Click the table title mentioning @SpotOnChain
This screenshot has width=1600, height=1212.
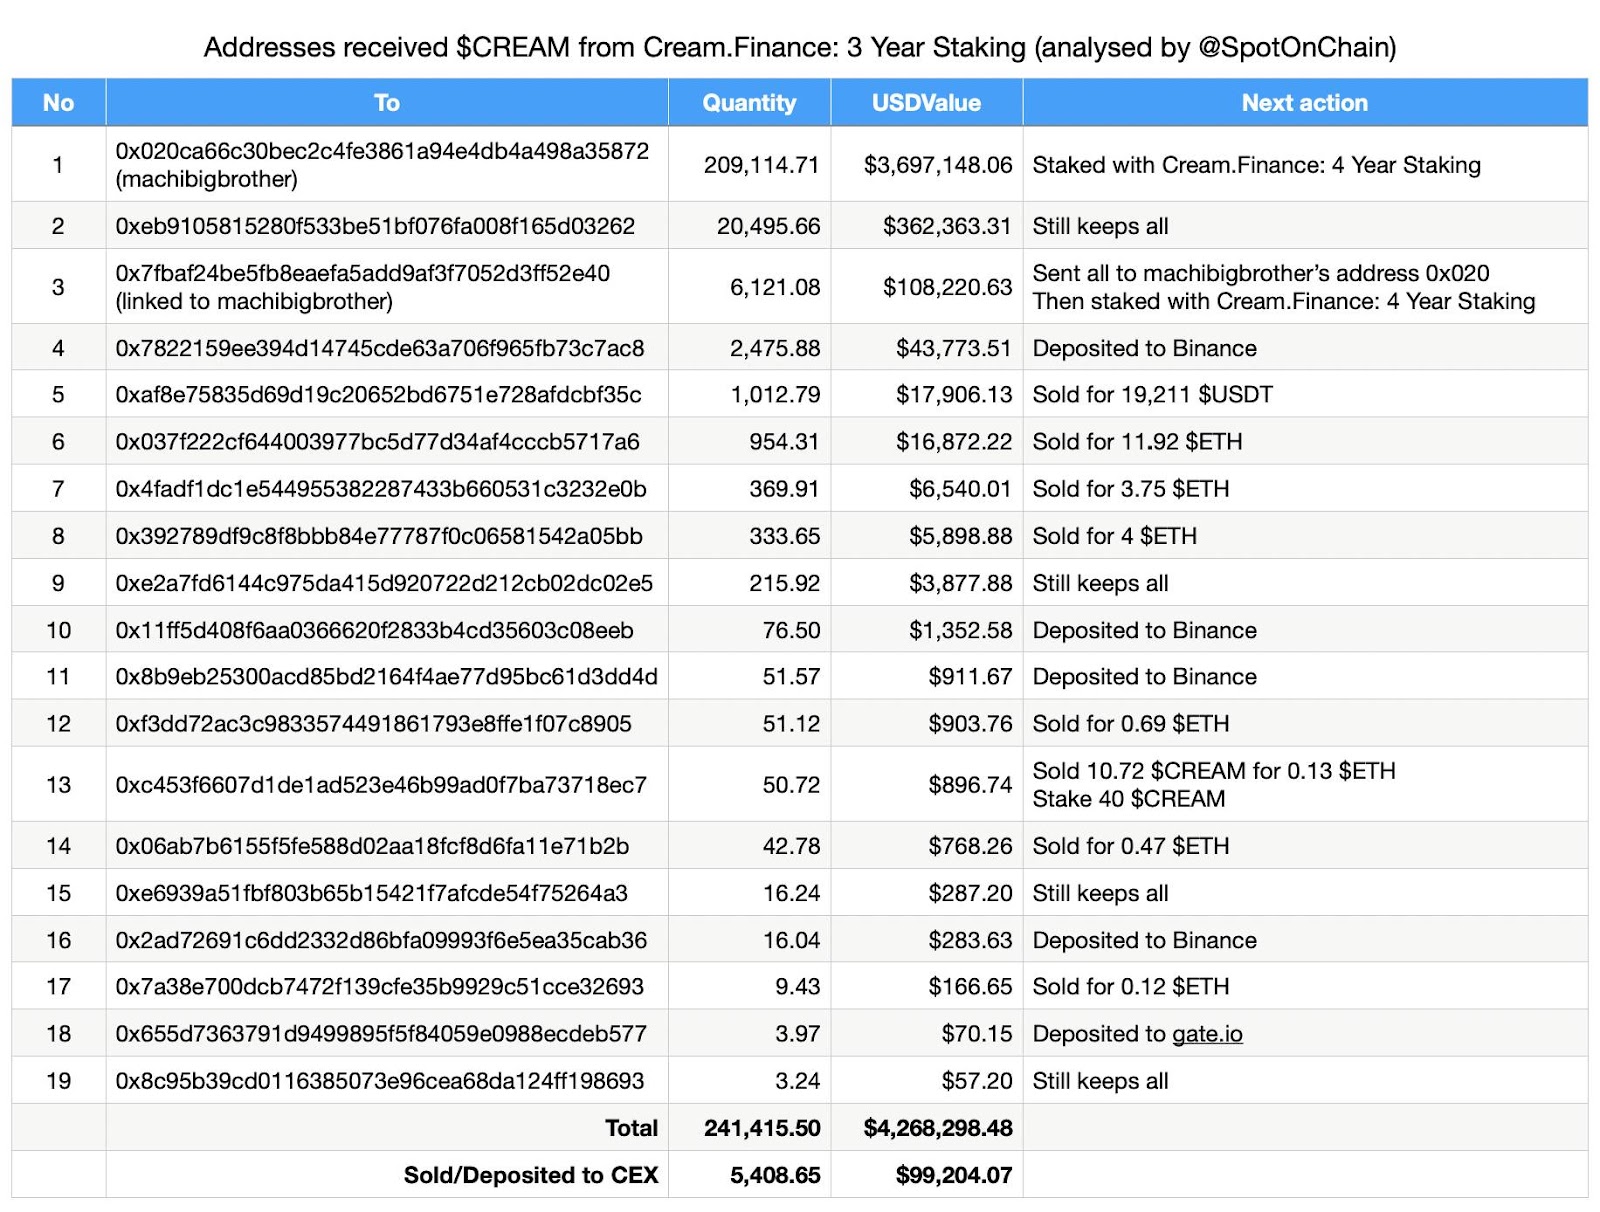(x=800, y=47)
